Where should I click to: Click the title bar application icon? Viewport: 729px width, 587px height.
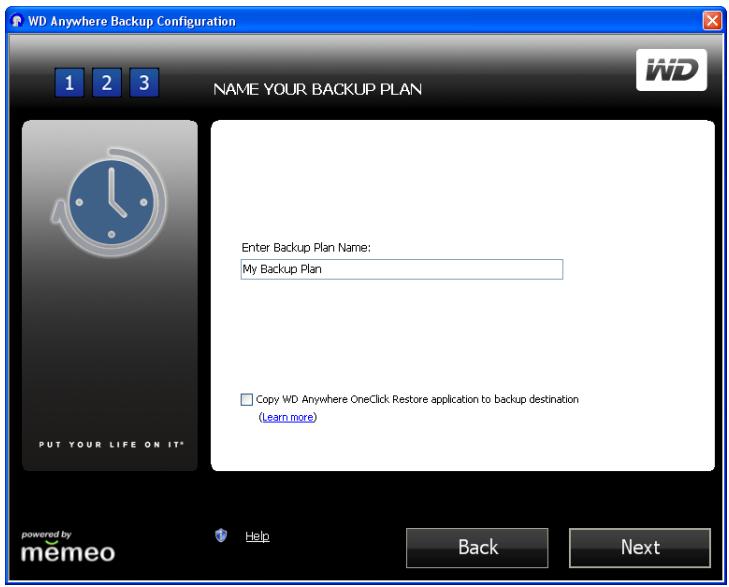17,21
